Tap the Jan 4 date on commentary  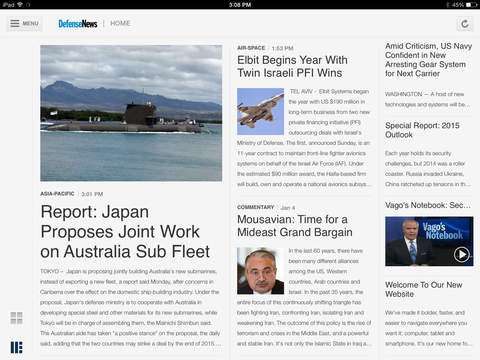coord(288,208)
